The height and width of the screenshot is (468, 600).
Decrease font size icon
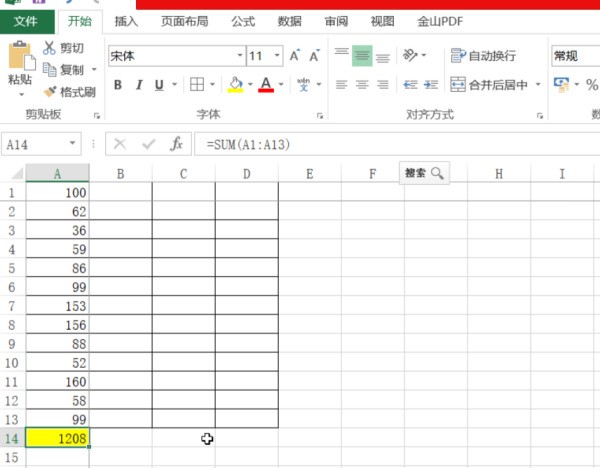314,56
